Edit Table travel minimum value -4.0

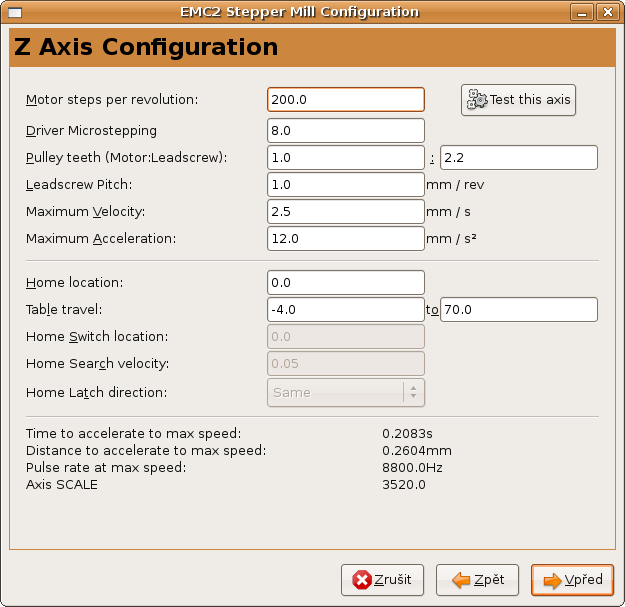click(x=346, y=310)
